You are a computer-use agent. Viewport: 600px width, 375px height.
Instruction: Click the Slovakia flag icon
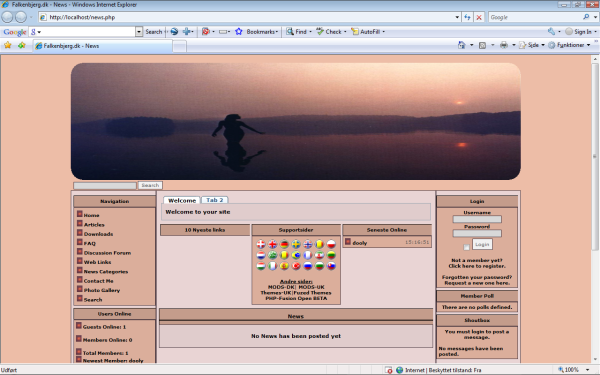(x=331, y=266)
